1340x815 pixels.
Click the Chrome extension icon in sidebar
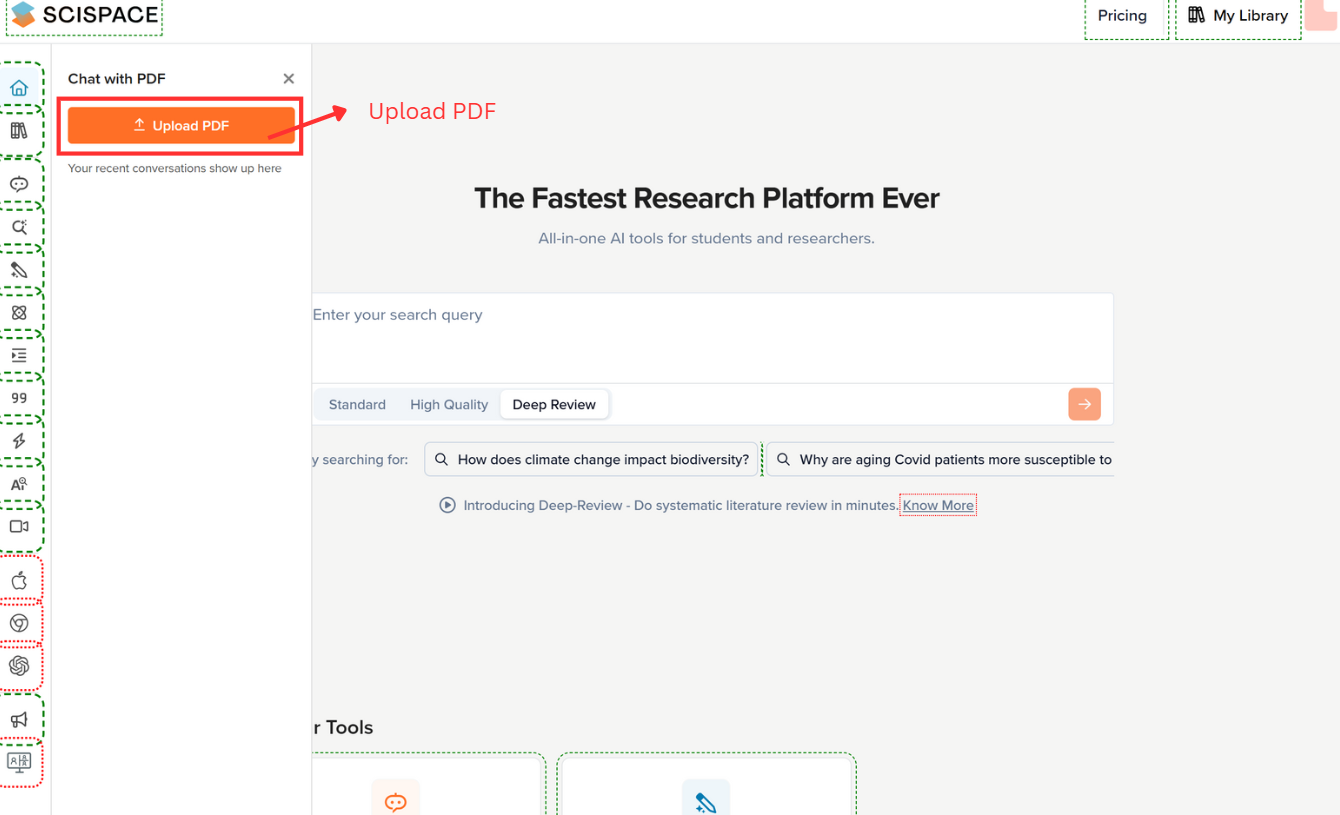coord(19,623)
